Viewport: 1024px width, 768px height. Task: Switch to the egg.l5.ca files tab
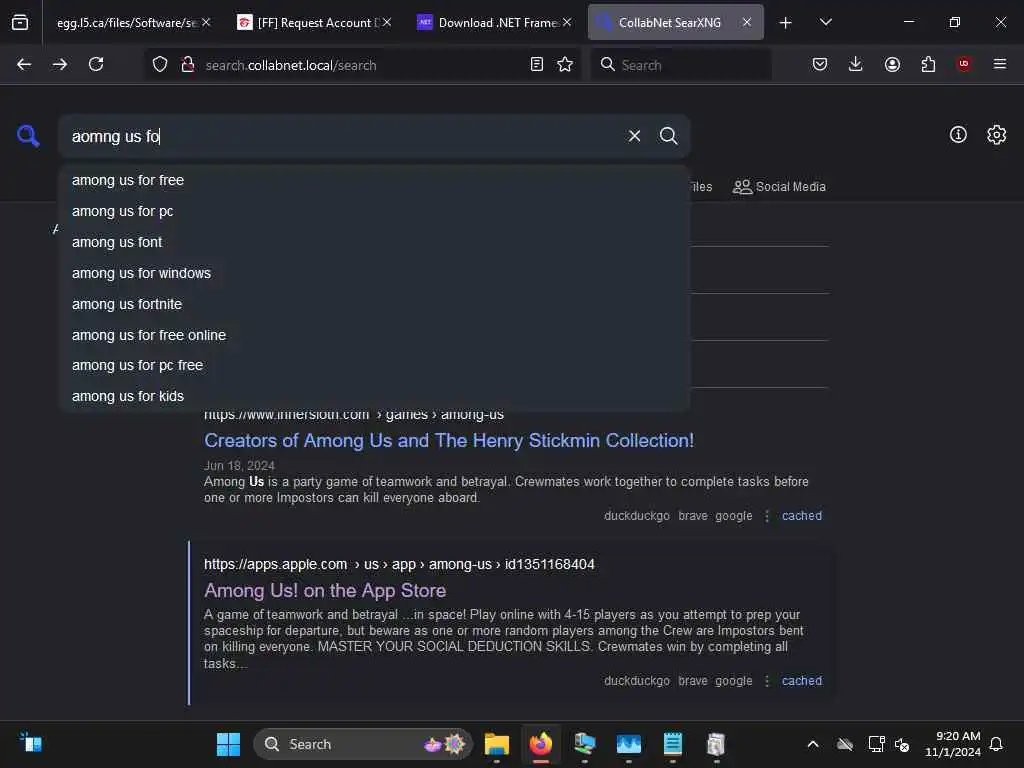[127, 23]
